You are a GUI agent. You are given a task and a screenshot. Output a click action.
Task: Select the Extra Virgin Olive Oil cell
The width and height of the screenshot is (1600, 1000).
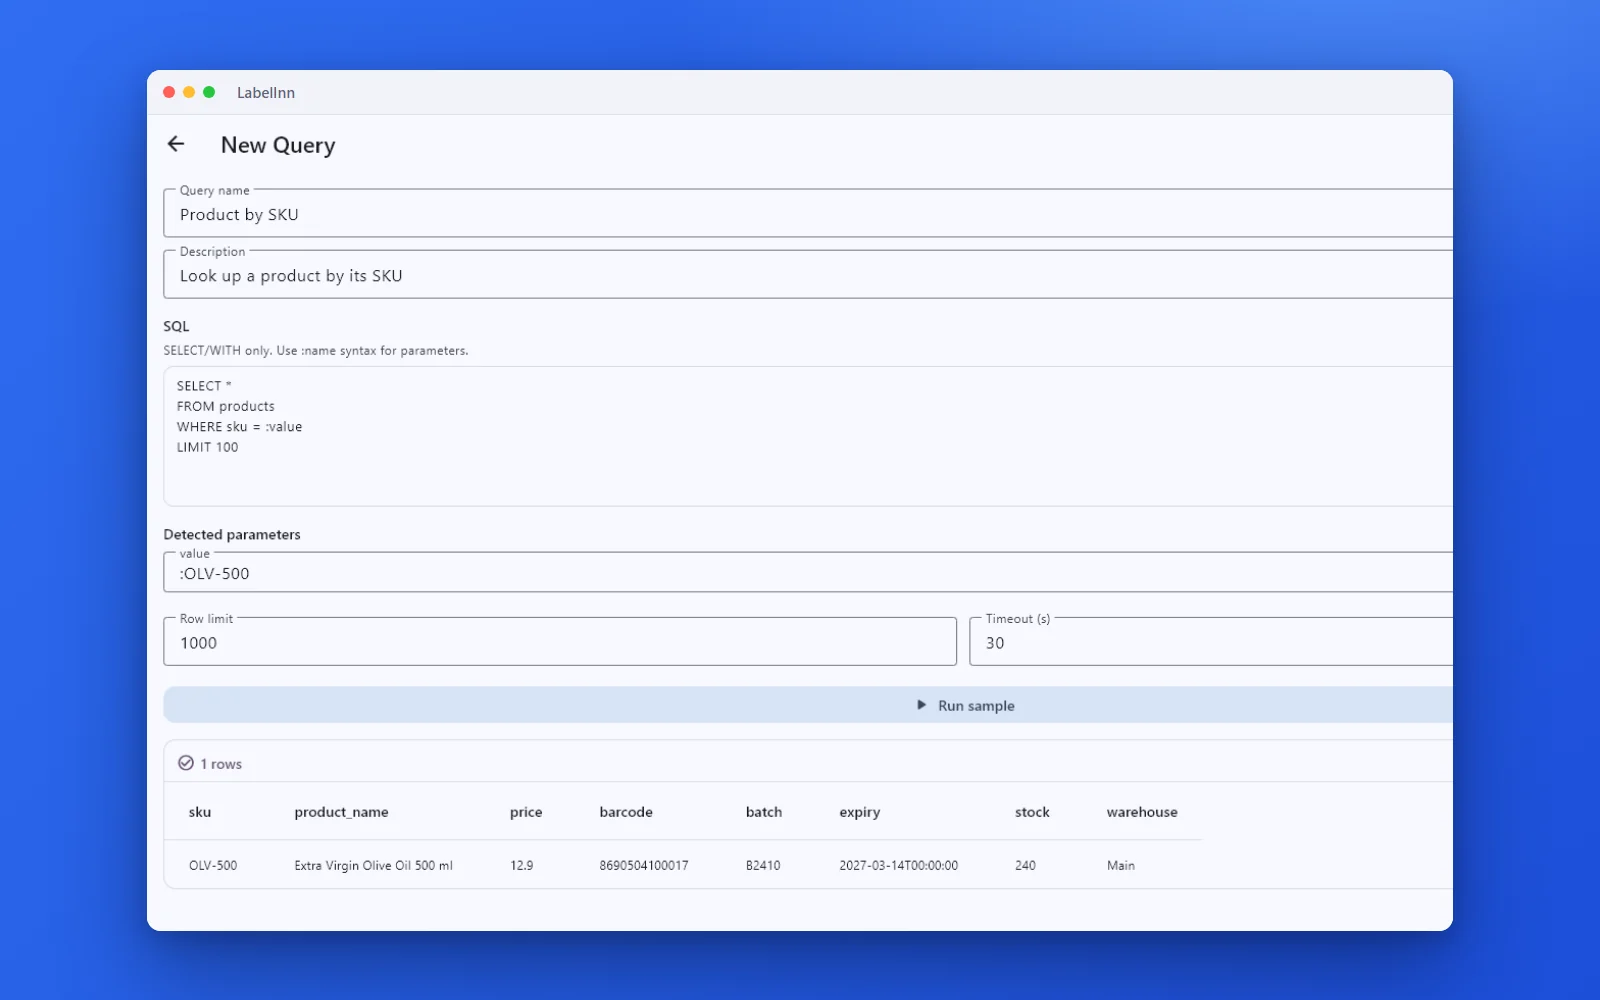pos(373,865)
